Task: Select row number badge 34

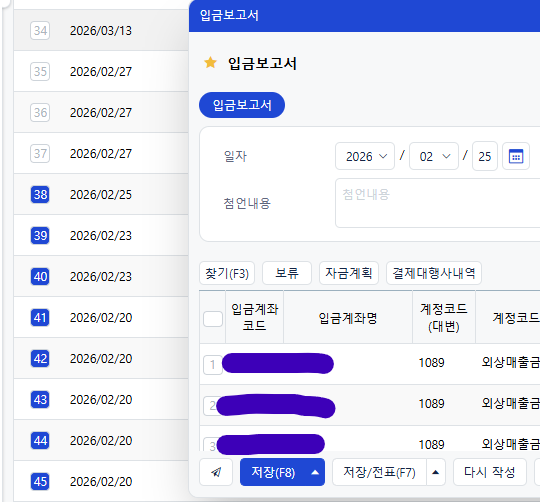Action: [40, 31]
